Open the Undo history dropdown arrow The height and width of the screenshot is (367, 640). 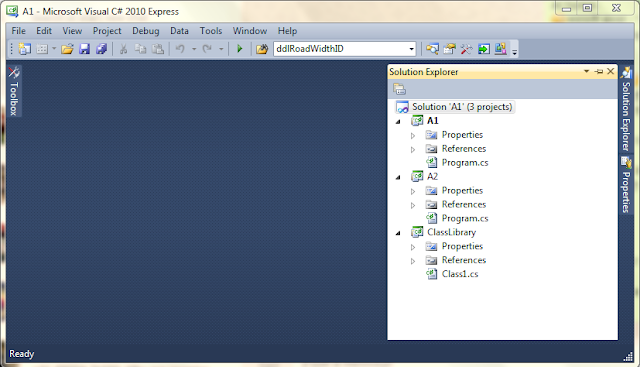coord(194,49)
